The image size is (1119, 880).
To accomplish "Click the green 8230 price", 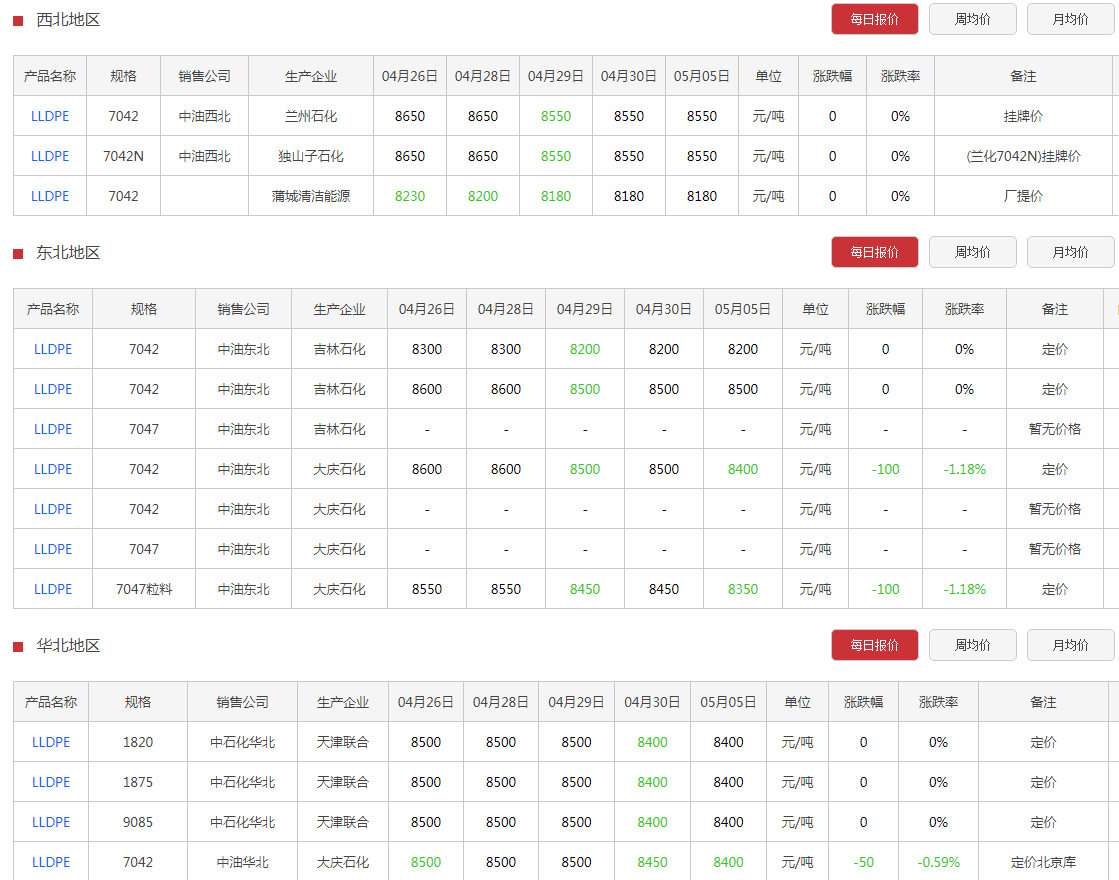I will [x=410, y=196].
